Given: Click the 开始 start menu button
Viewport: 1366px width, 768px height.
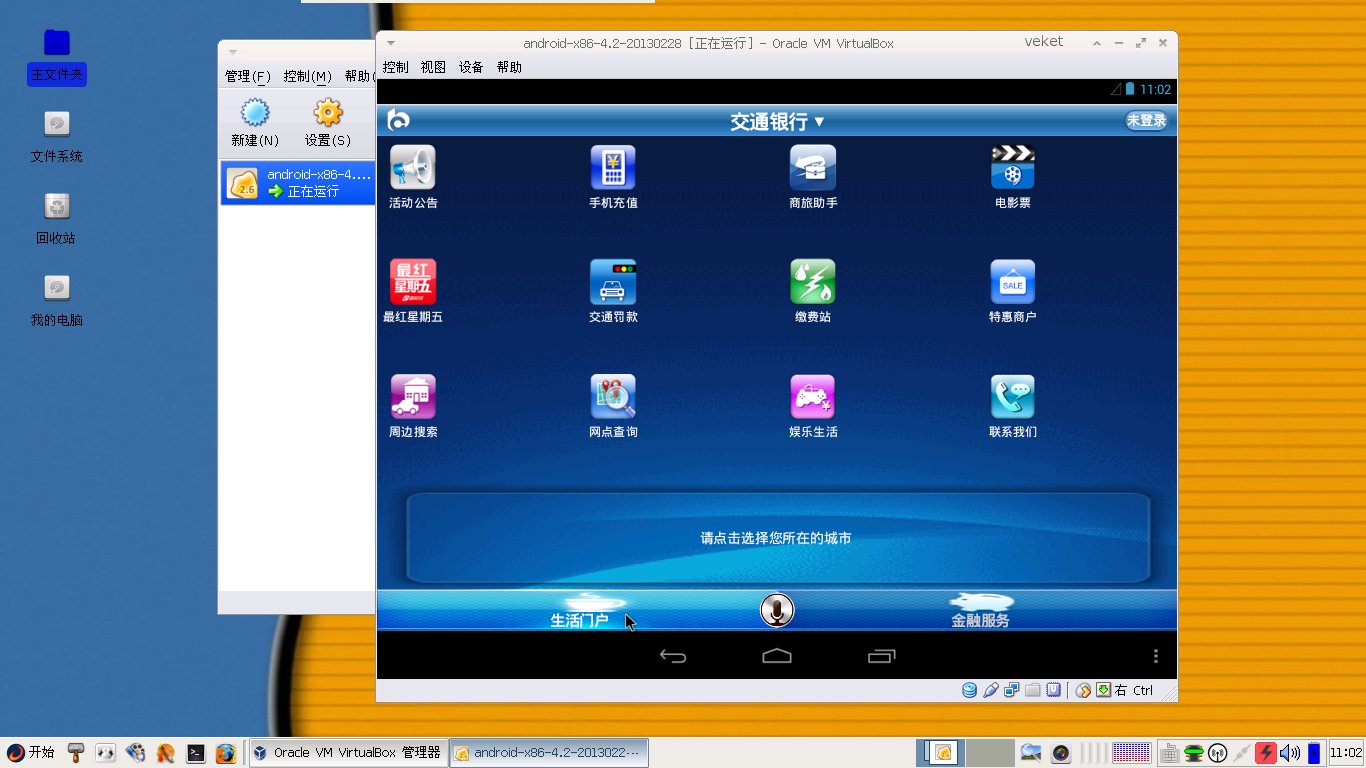Looking at the screenshot, I should tap(31, 752).
